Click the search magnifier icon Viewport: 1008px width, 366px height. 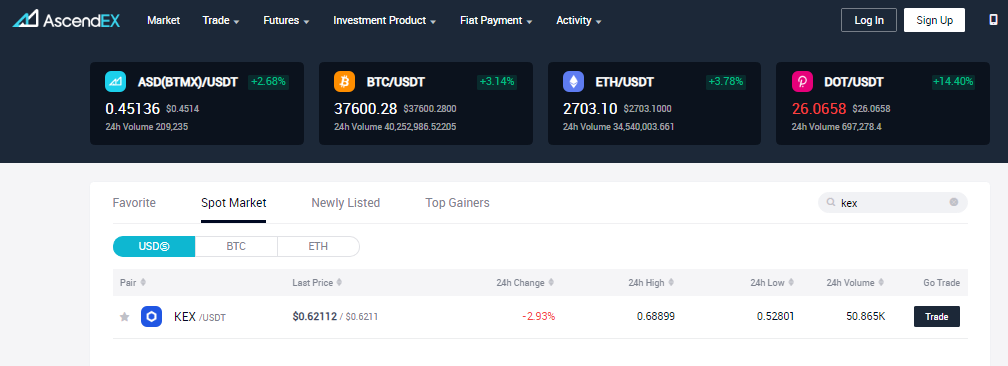tap(831, 203)
